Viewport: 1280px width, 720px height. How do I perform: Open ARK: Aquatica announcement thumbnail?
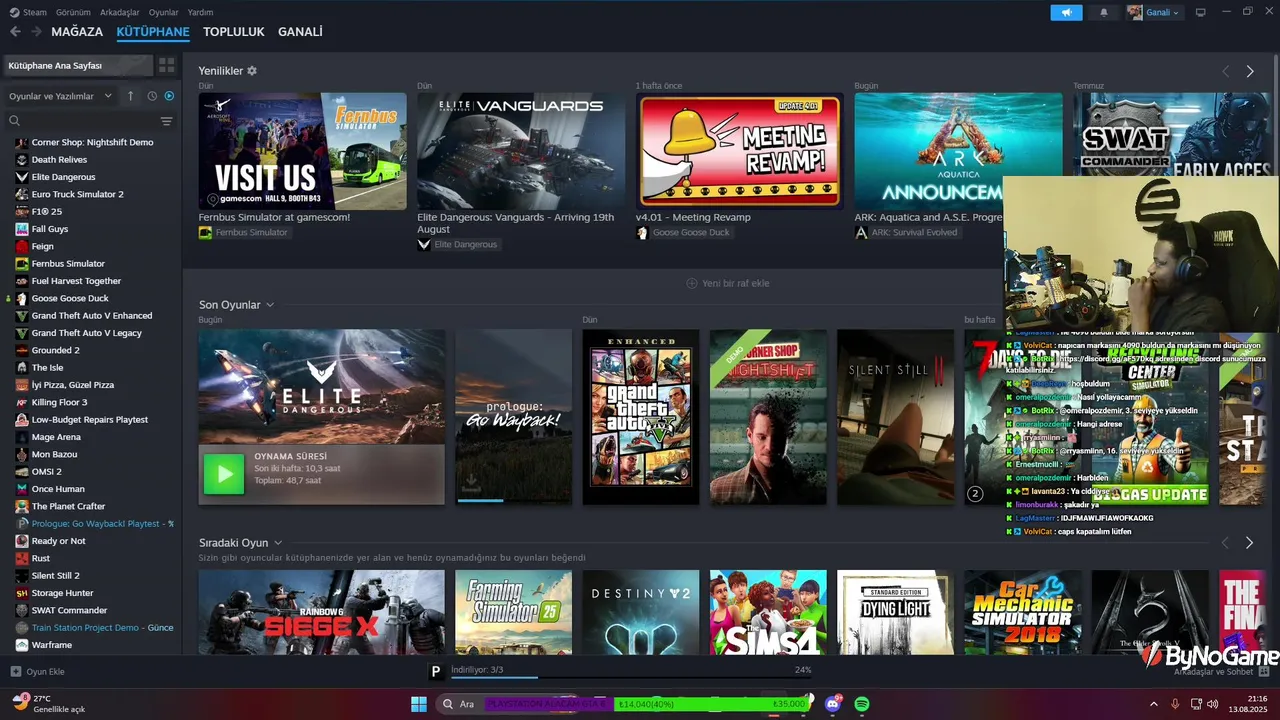pyautogui.click(x=958, y=151)
